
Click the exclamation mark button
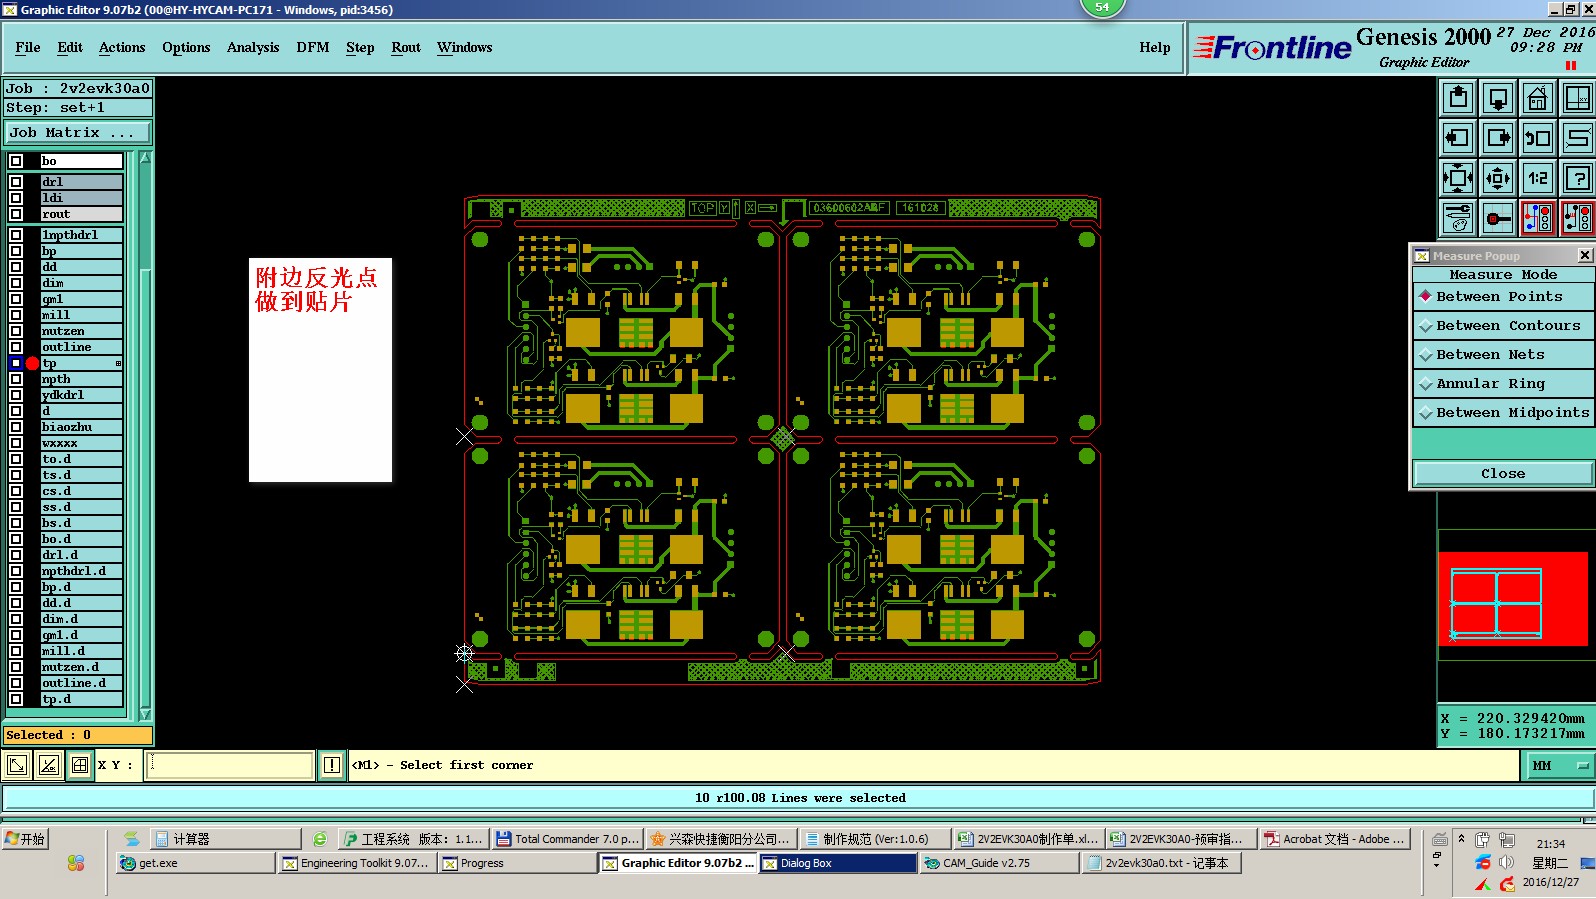(x=332, y=765)
